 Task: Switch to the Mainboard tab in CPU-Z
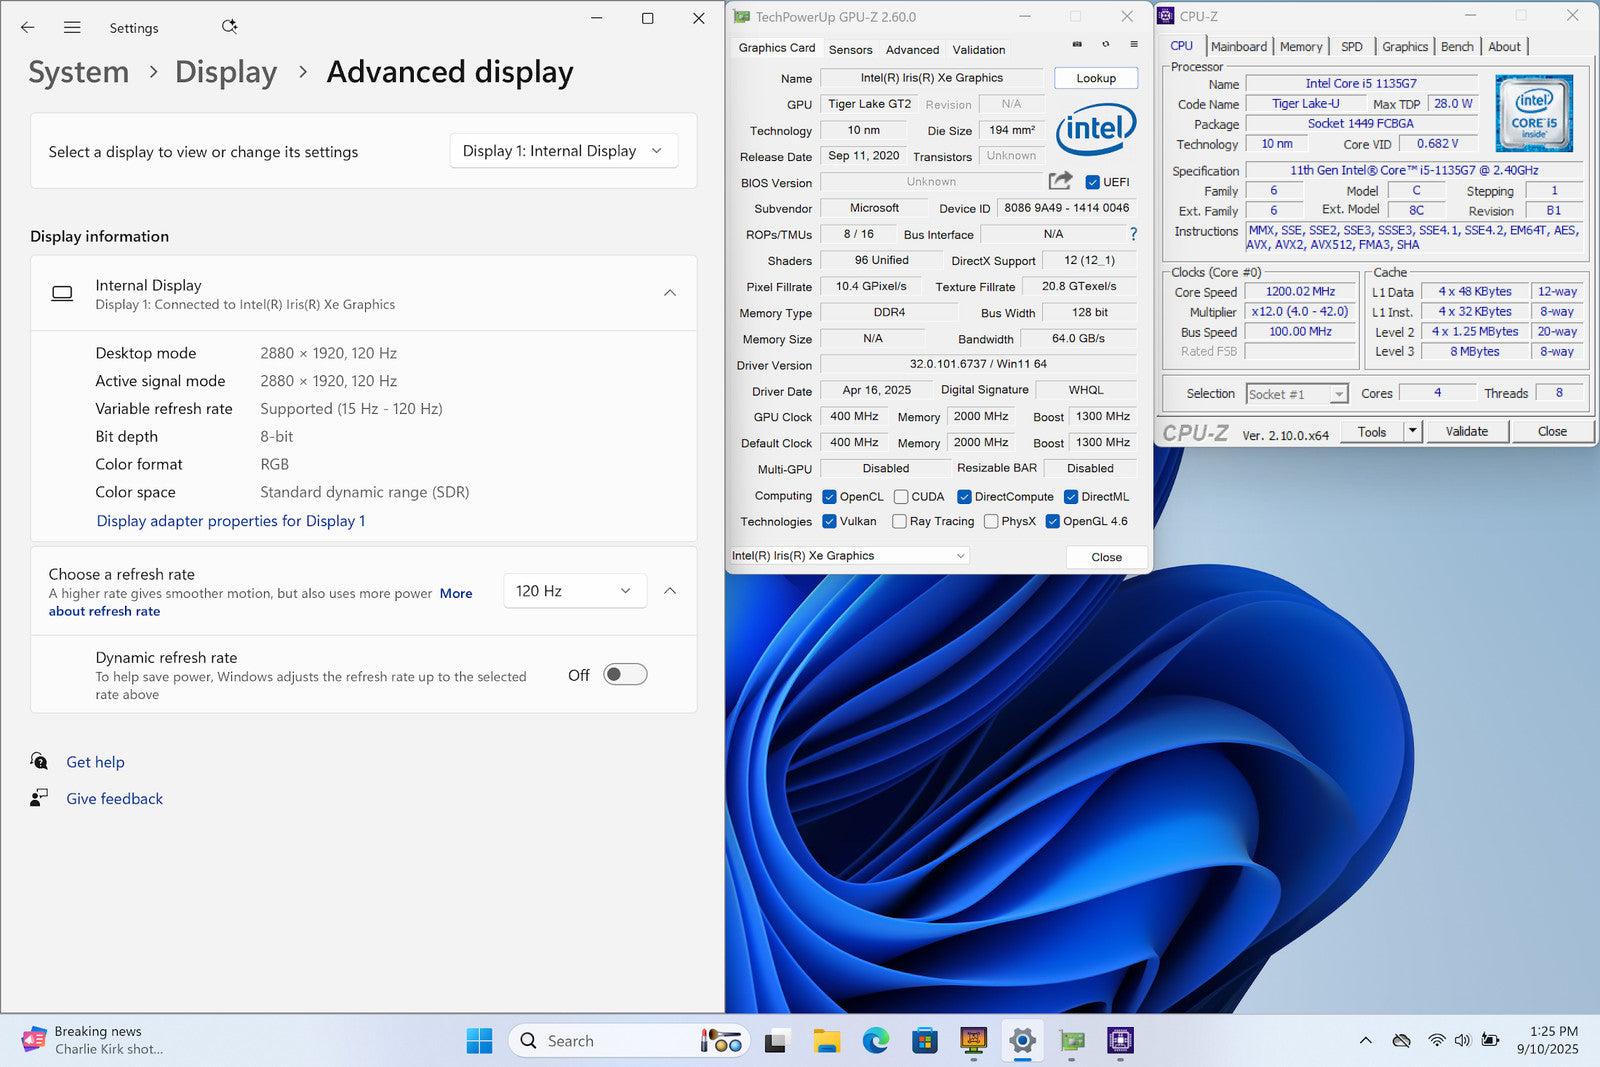1238,46
